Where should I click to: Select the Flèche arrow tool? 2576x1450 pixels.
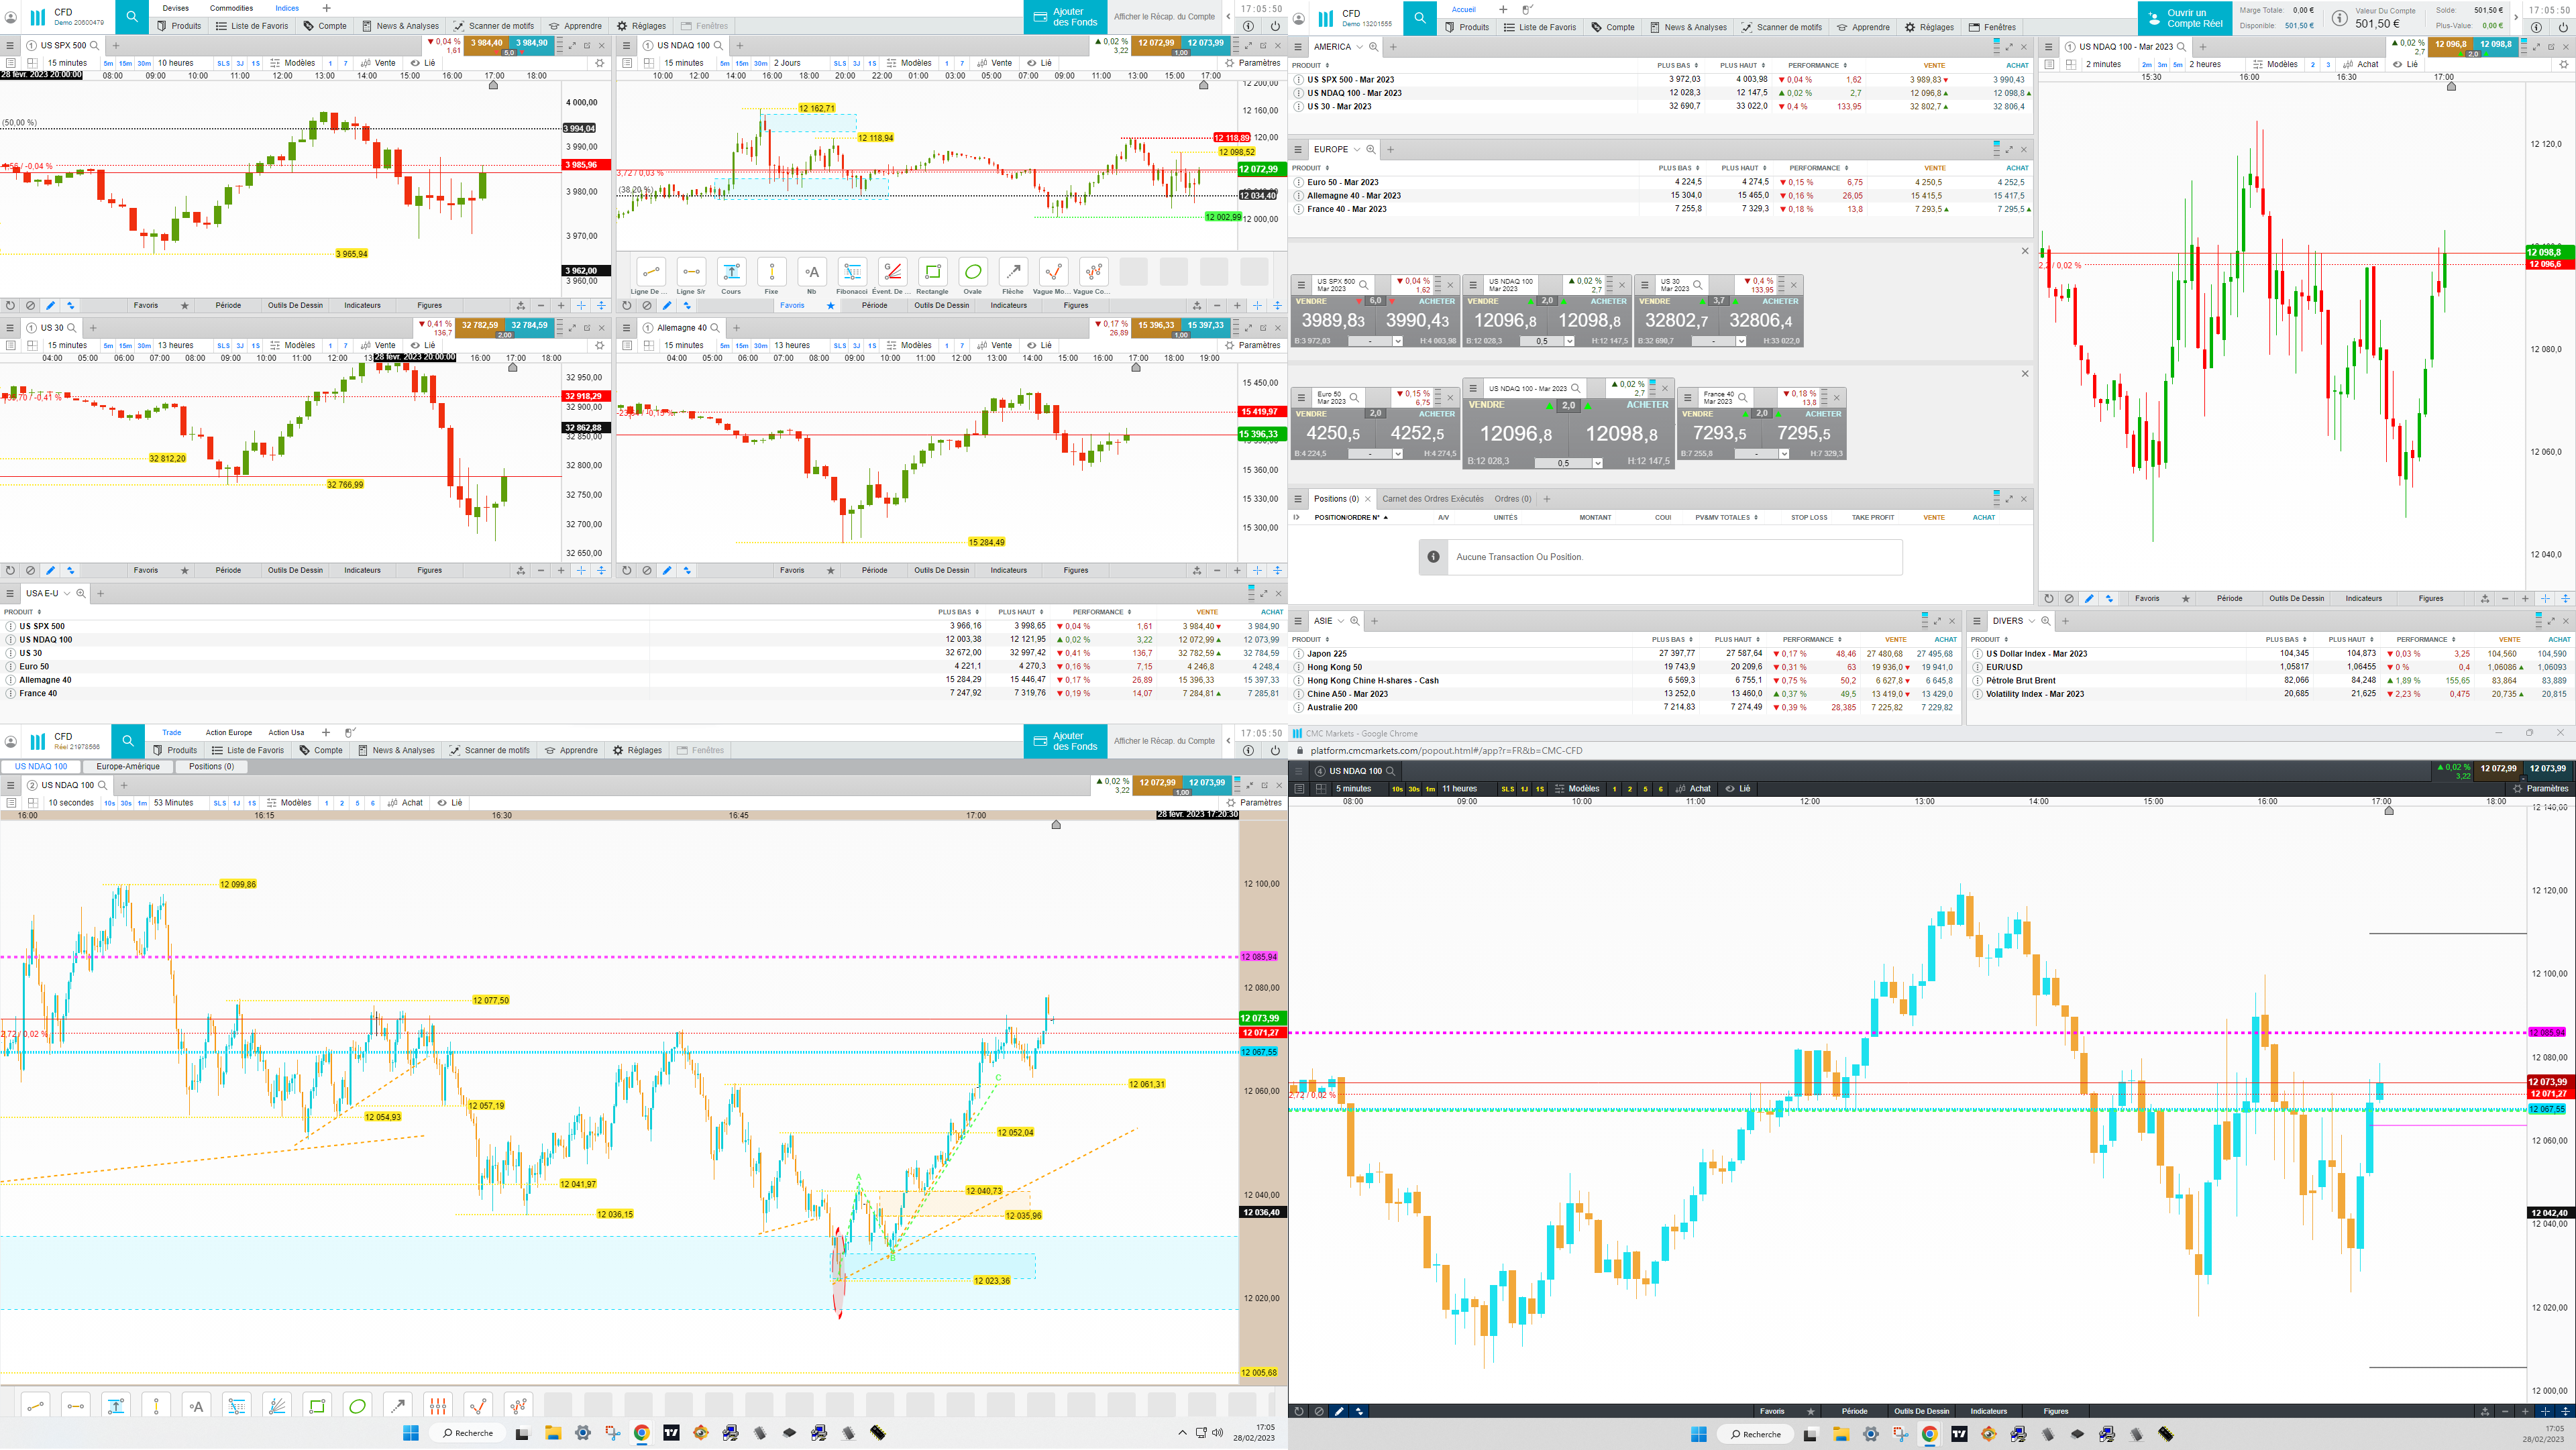[x=1013, y=273]
